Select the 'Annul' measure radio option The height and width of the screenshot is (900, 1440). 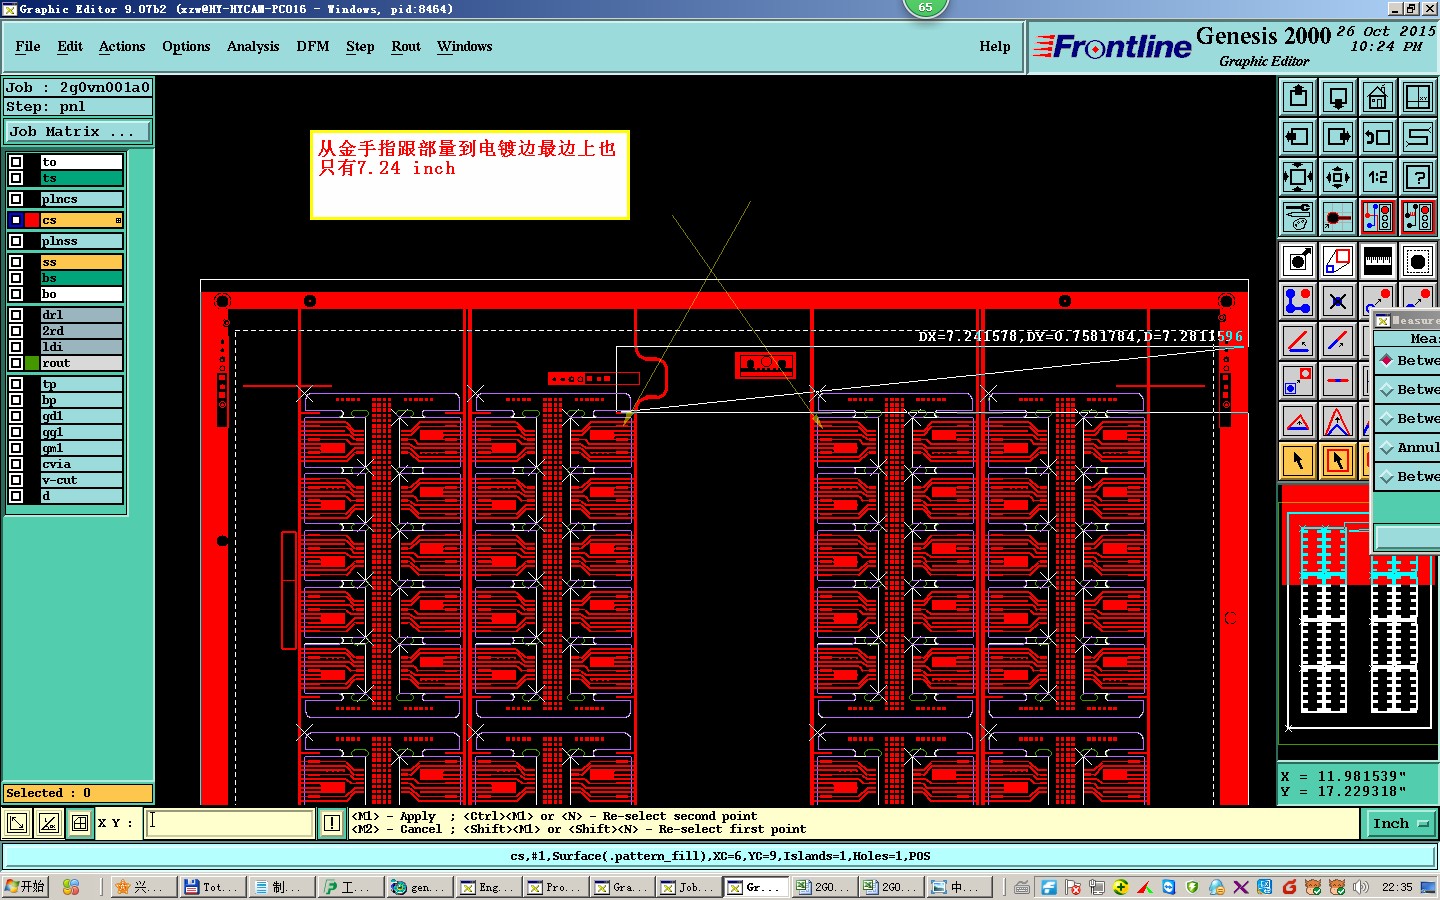tap(1387, 447)
